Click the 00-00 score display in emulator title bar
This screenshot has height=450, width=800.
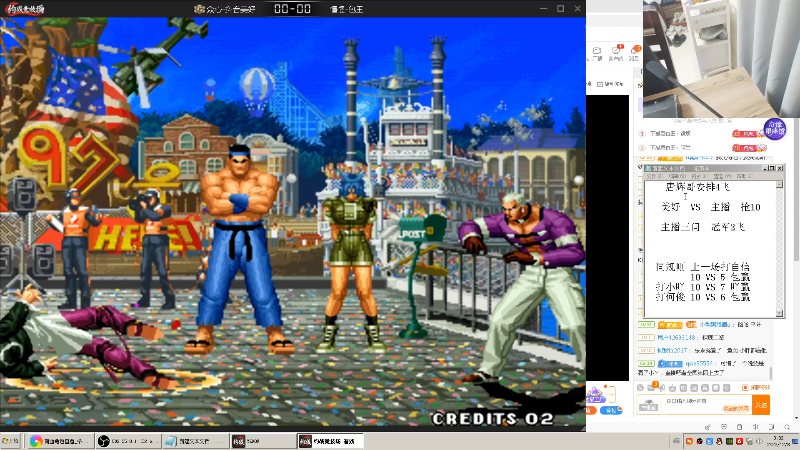coord(292,9)
